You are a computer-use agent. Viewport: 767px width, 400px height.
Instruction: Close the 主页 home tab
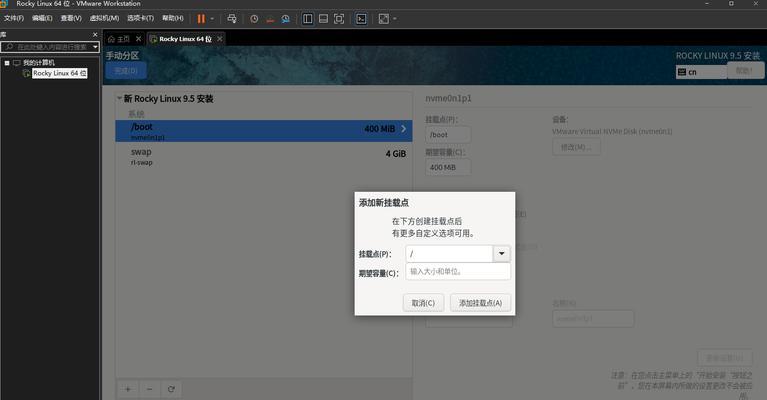[x=138, y=39]
